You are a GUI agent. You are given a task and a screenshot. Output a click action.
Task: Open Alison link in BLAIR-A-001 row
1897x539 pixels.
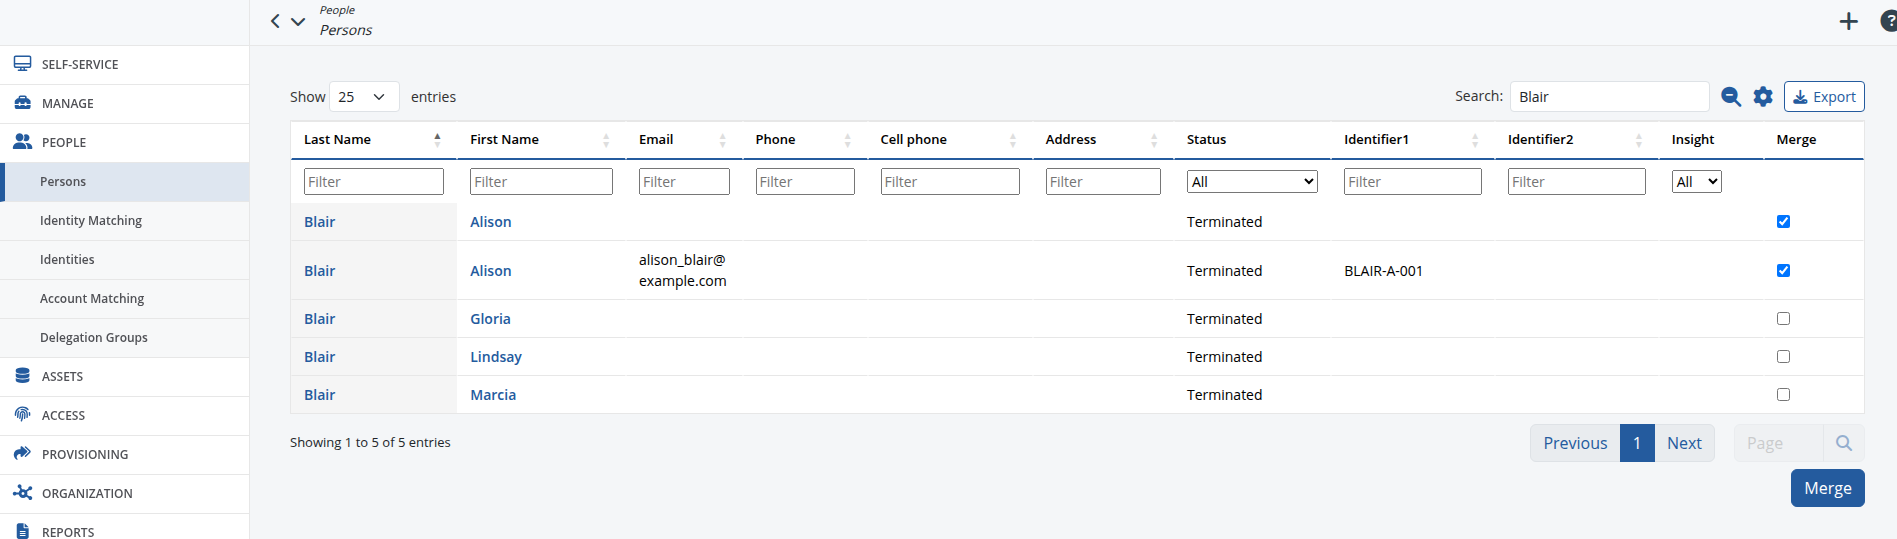pyautogui.click(x=490, y=271)
